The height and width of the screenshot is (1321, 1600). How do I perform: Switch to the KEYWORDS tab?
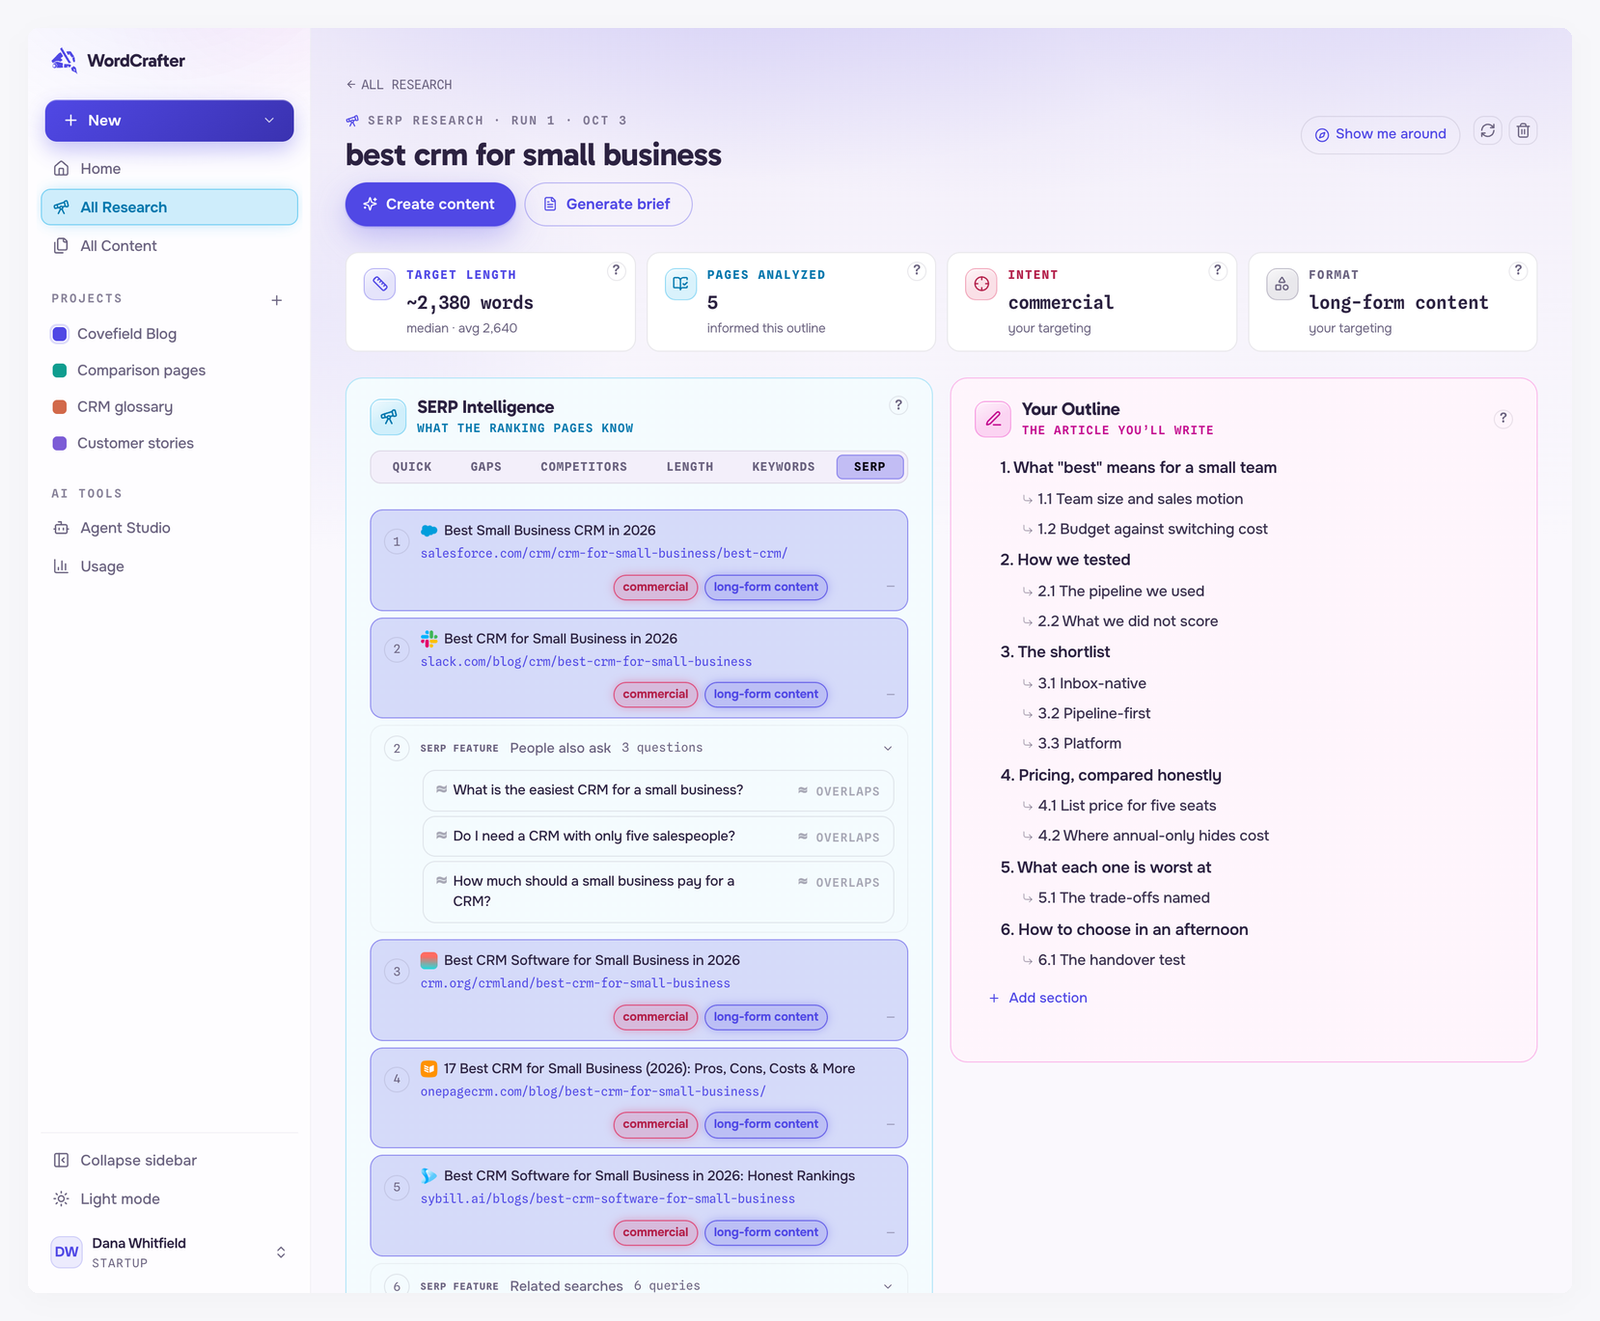coord(783,467)
